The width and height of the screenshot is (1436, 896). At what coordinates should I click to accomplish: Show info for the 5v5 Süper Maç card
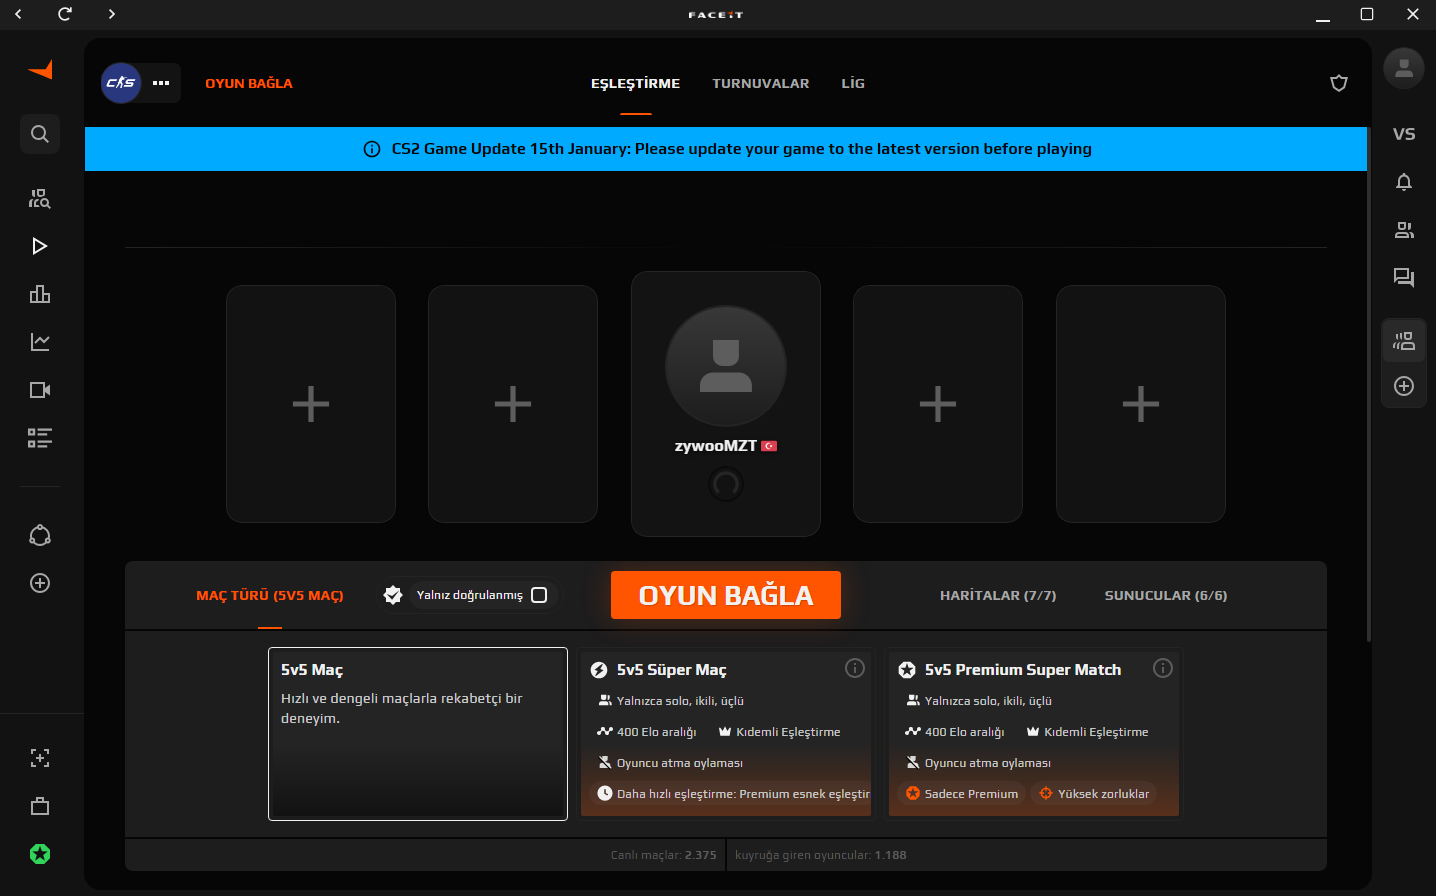(x=855, y=668)
